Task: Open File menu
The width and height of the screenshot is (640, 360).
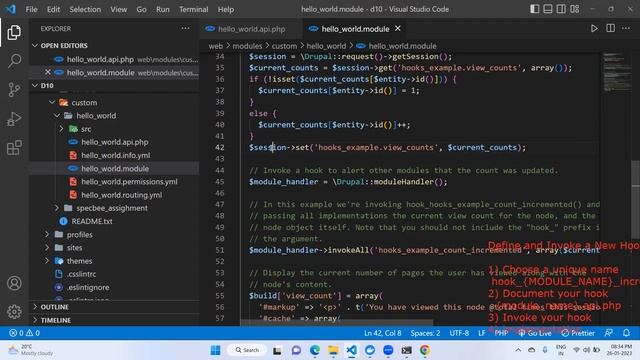Action: tap(31, 9)
